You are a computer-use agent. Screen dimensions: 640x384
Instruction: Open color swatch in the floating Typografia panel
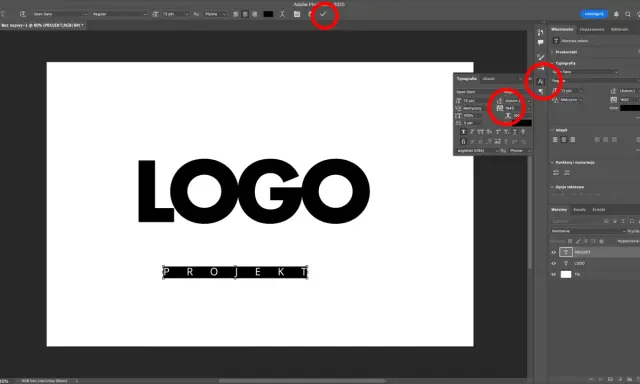pos(521,123)
